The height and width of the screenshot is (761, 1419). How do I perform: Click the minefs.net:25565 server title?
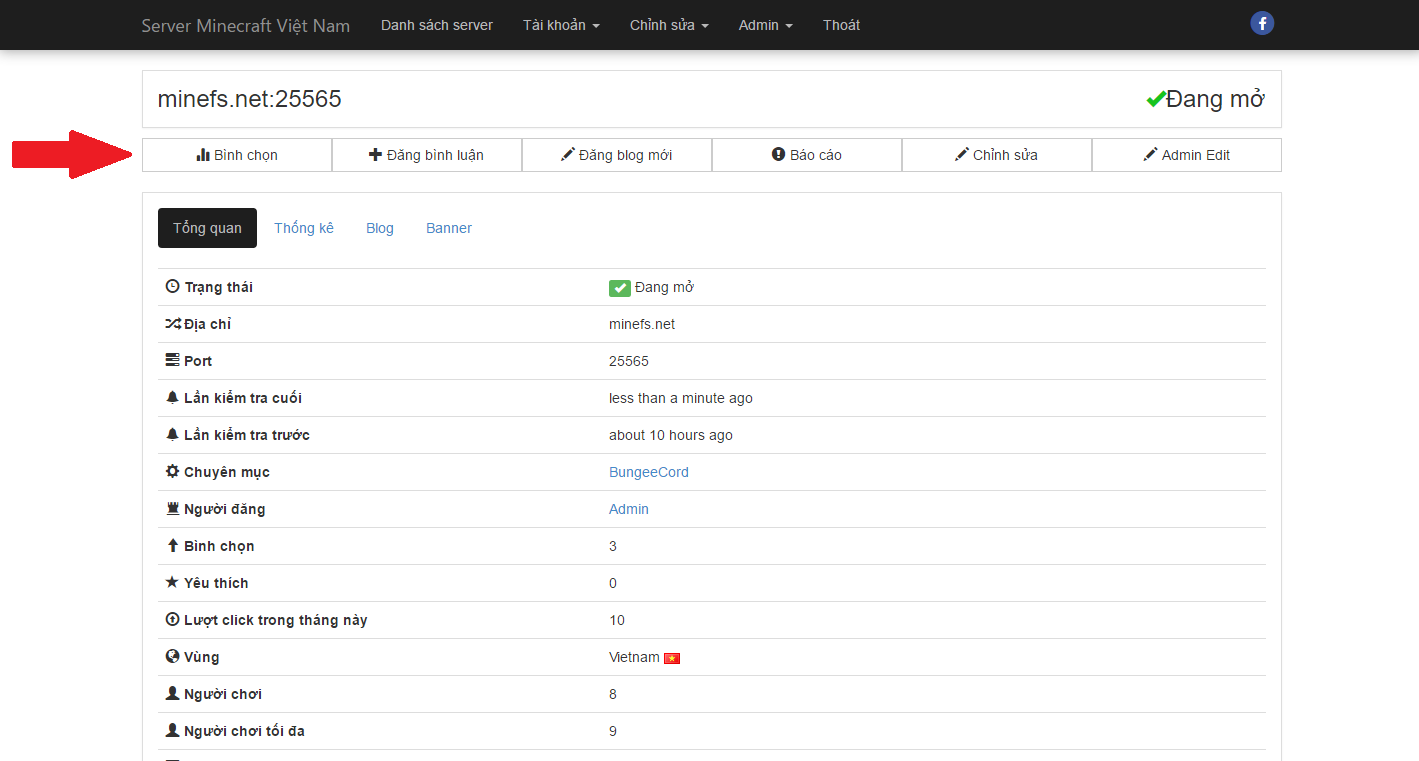pyautogui.click(x=250, y=99)
